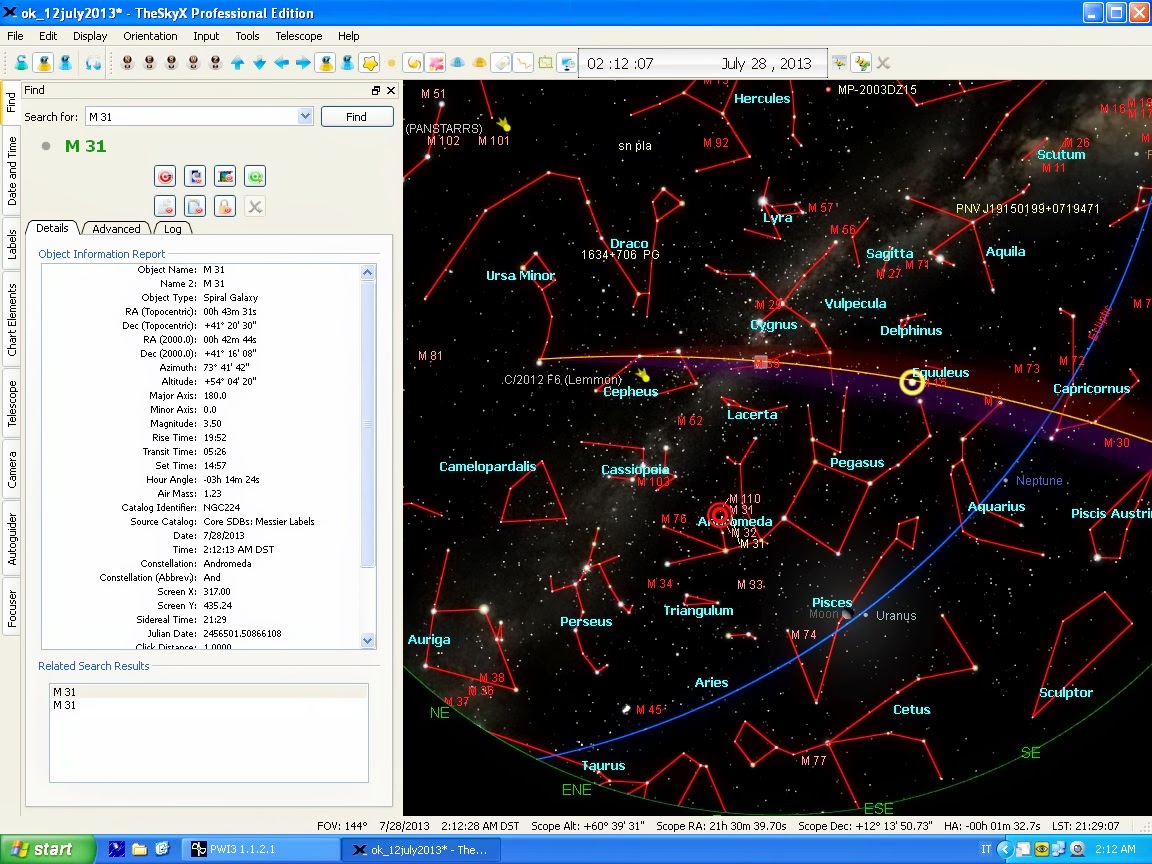Image resolution: width=1152 pixels, height=864 pixels.
Task: Click the first round compass button in toolbar
Action: click(128, 63)
